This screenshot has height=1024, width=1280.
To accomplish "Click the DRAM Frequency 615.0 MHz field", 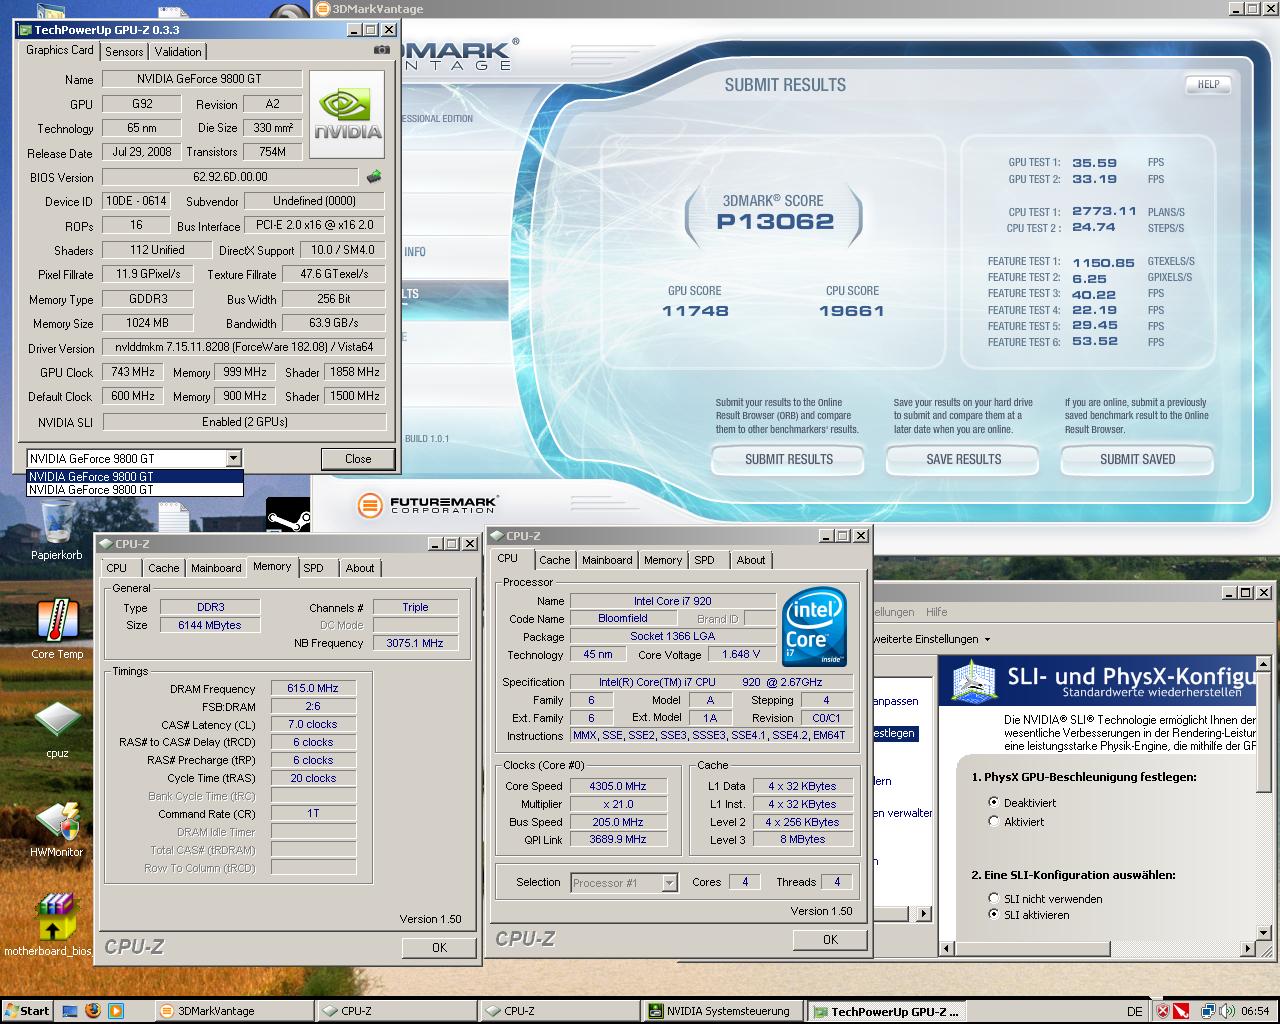I will click(x=313, y=688).
